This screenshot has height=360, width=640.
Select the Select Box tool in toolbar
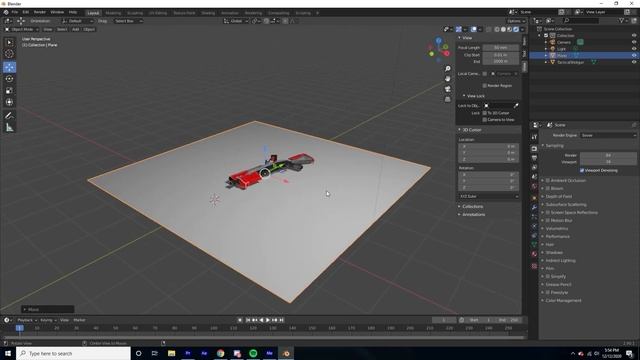click(9, 42)
